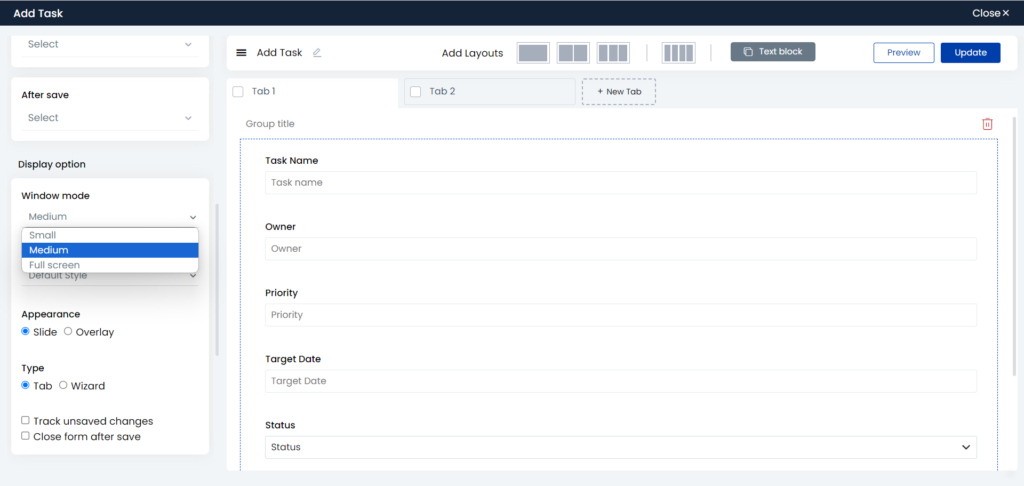Viewport: 1024px width, 486px height.
Task: Click the pencil edit icon next to Add Task
Action: [317, 53]
